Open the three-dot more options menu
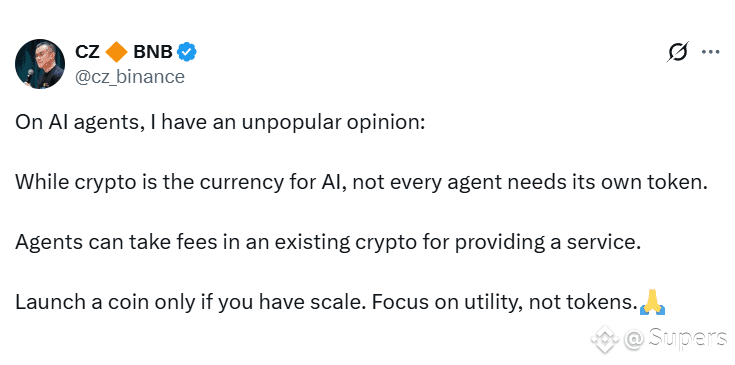Screen dimensions: 735x365 [x=710, y=52]
